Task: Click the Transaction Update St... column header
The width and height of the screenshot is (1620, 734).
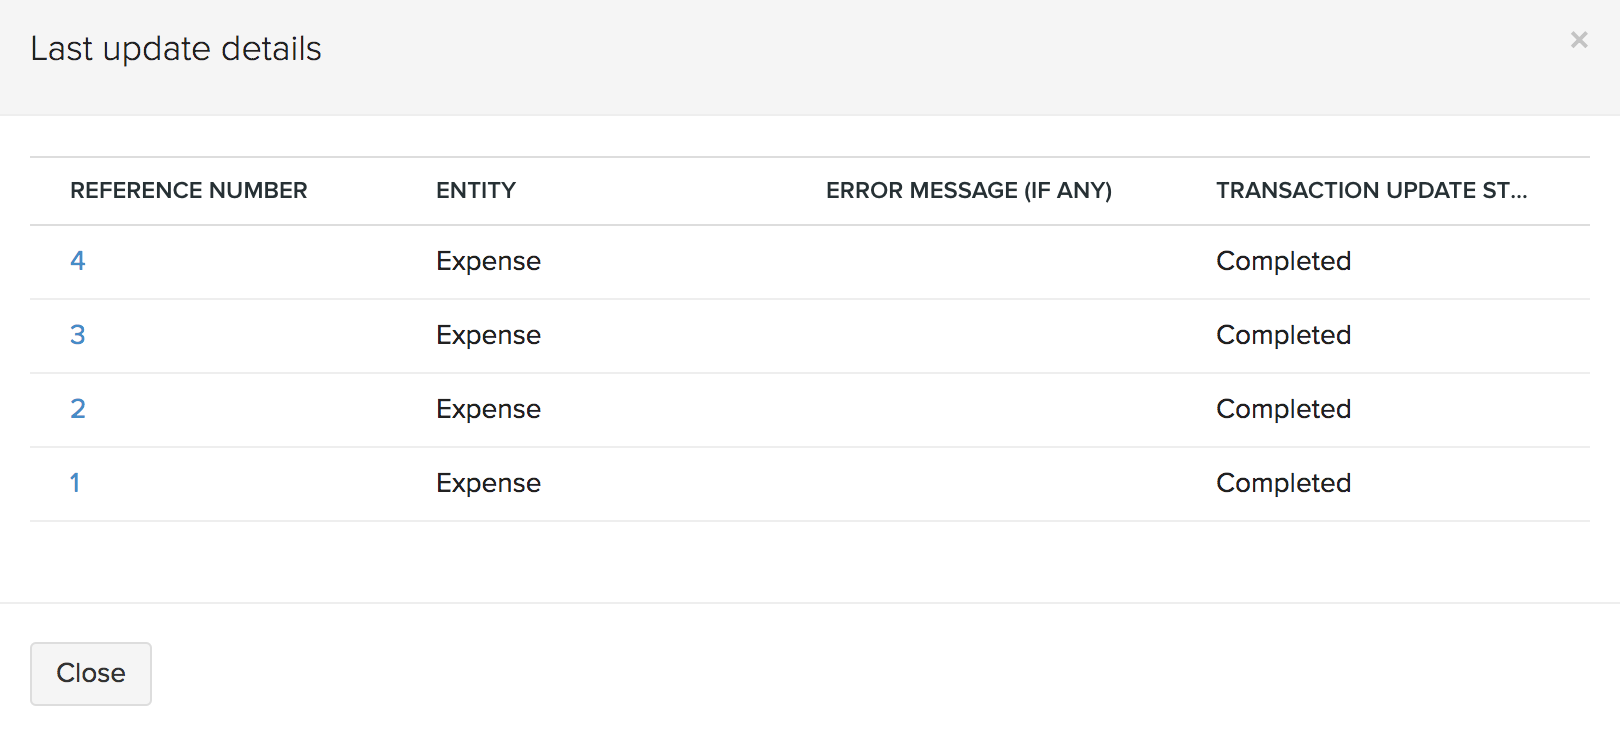Action: pyautogui.click(x=1371, y=190)
